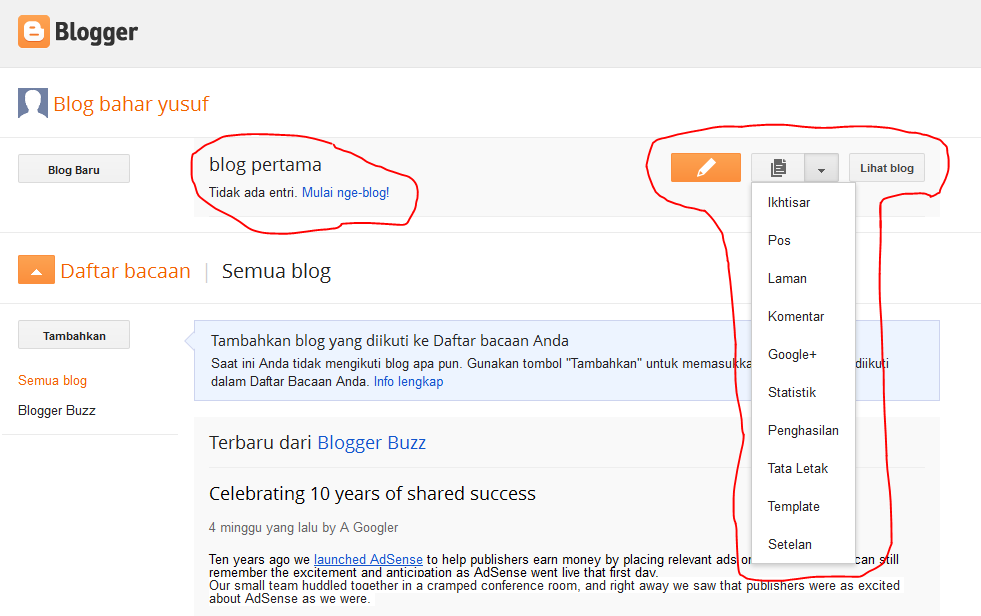Create new post with orange pencil button

tap(706, 168)
